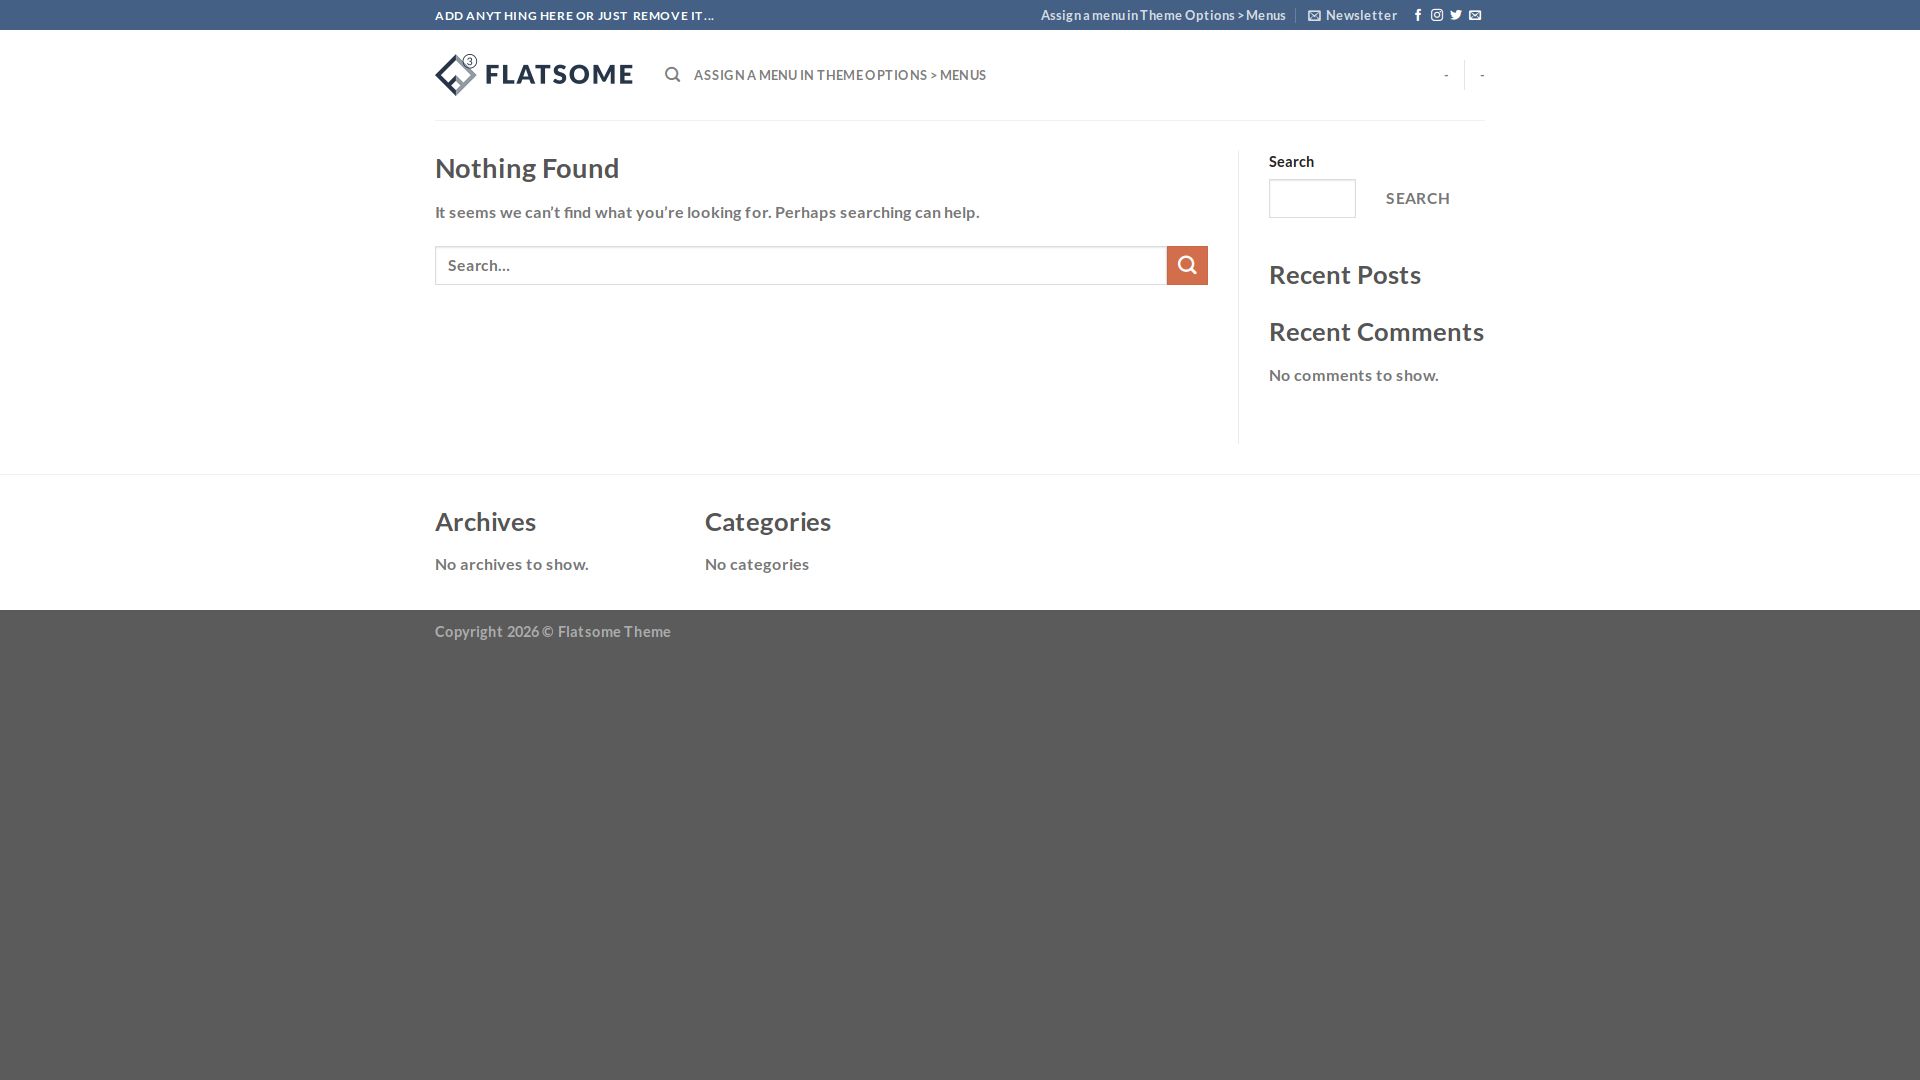Click the orange search submit button
This screenshot has height=1080, width=1920.
click(1187, 265)
